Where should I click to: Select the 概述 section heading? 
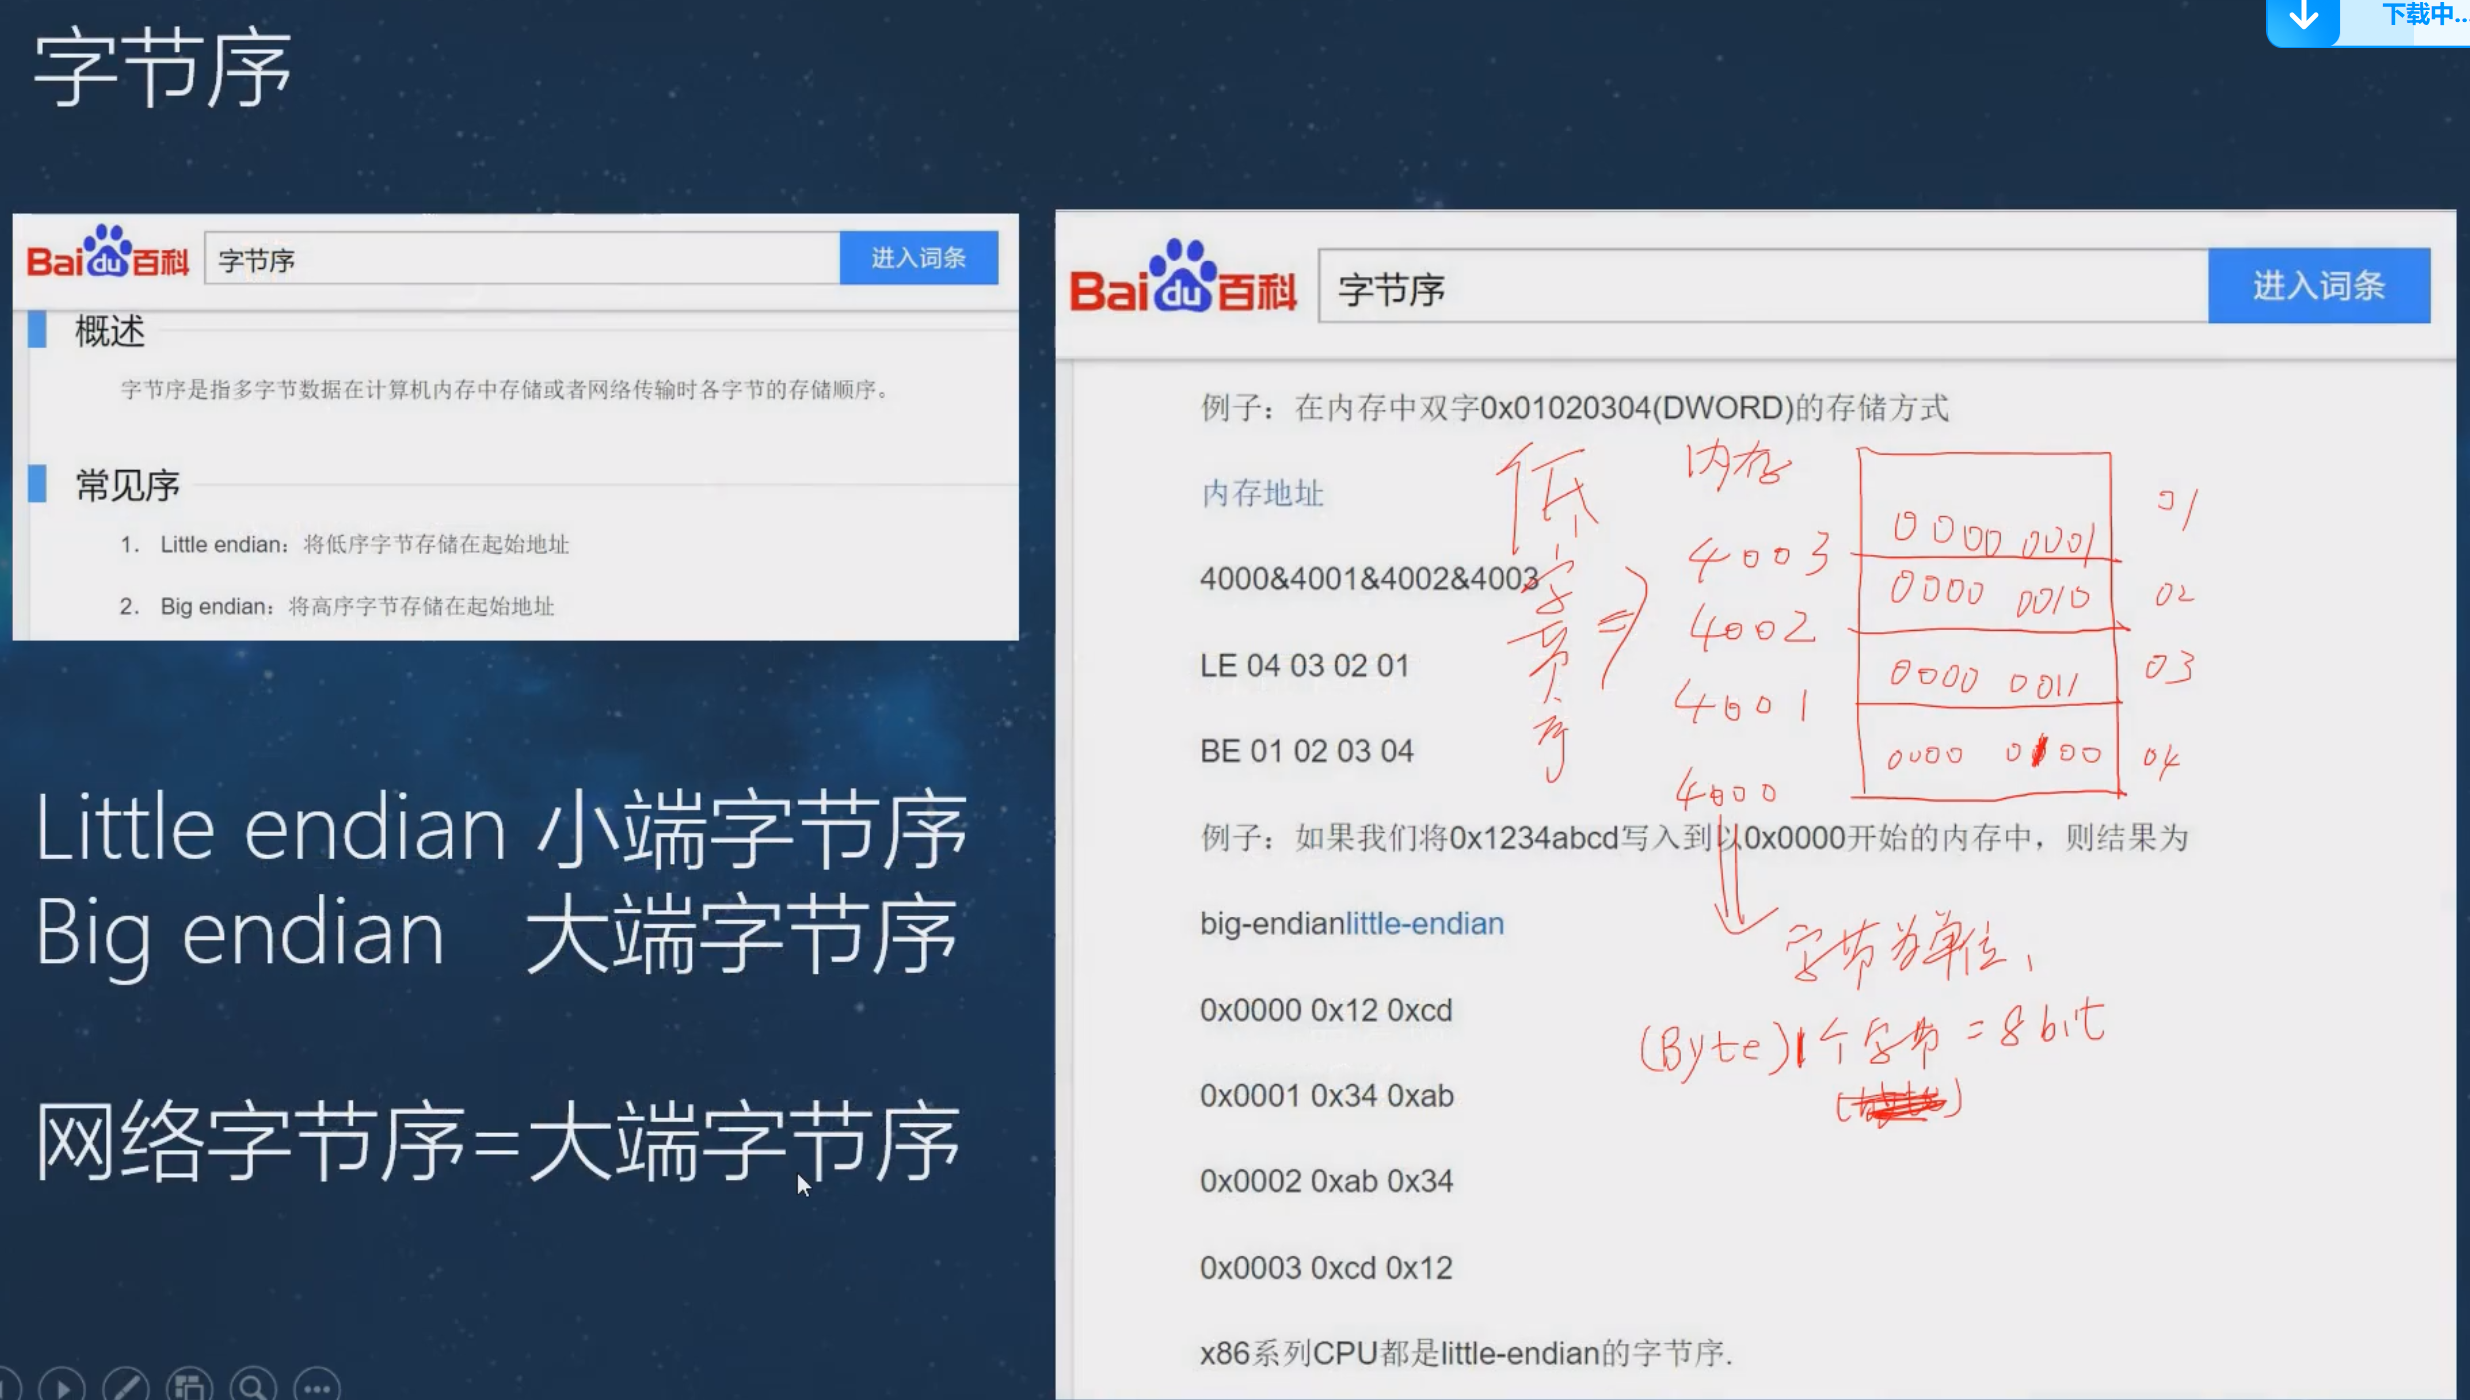click(110, 331)
